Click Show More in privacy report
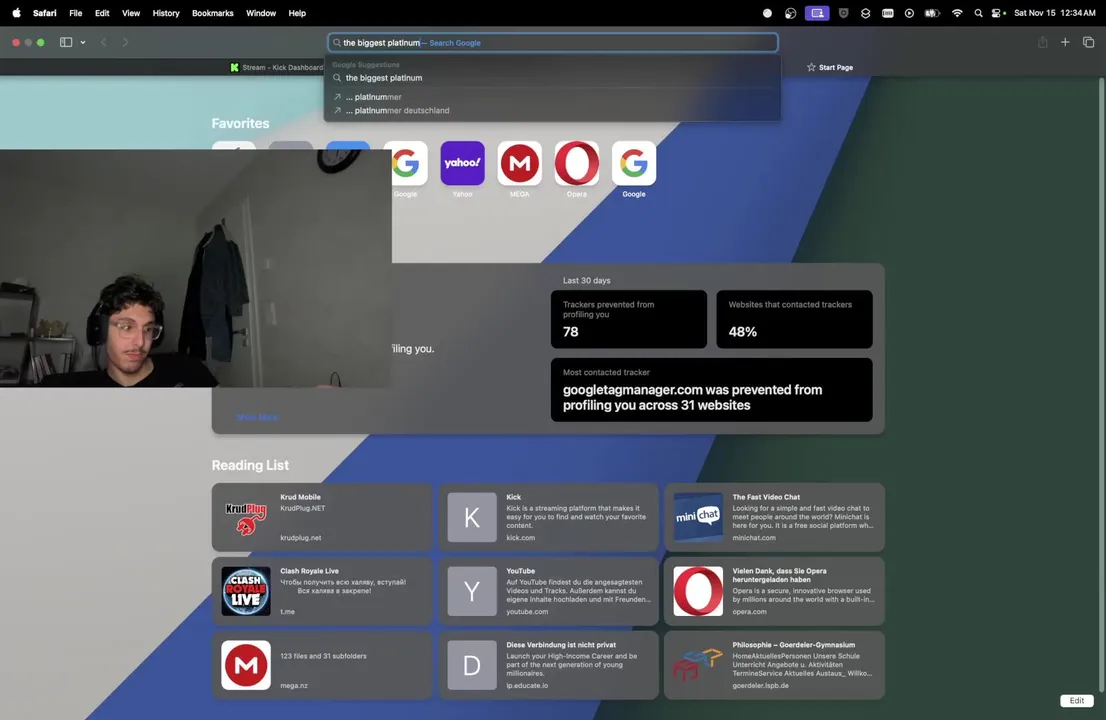 click(257, 417)
